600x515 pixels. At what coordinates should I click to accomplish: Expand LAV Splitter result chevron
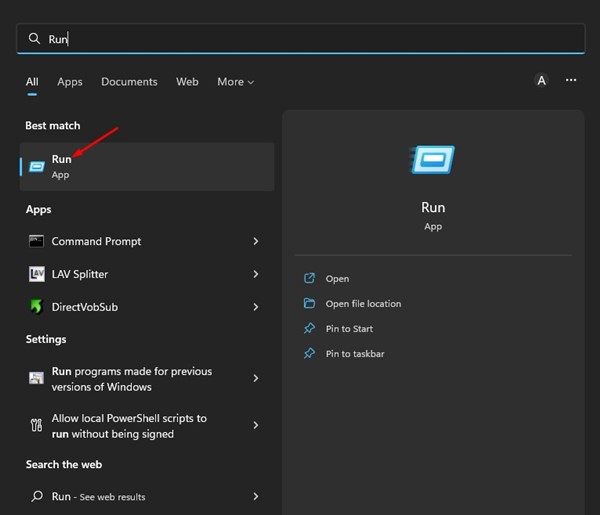(x=256, y=274)
